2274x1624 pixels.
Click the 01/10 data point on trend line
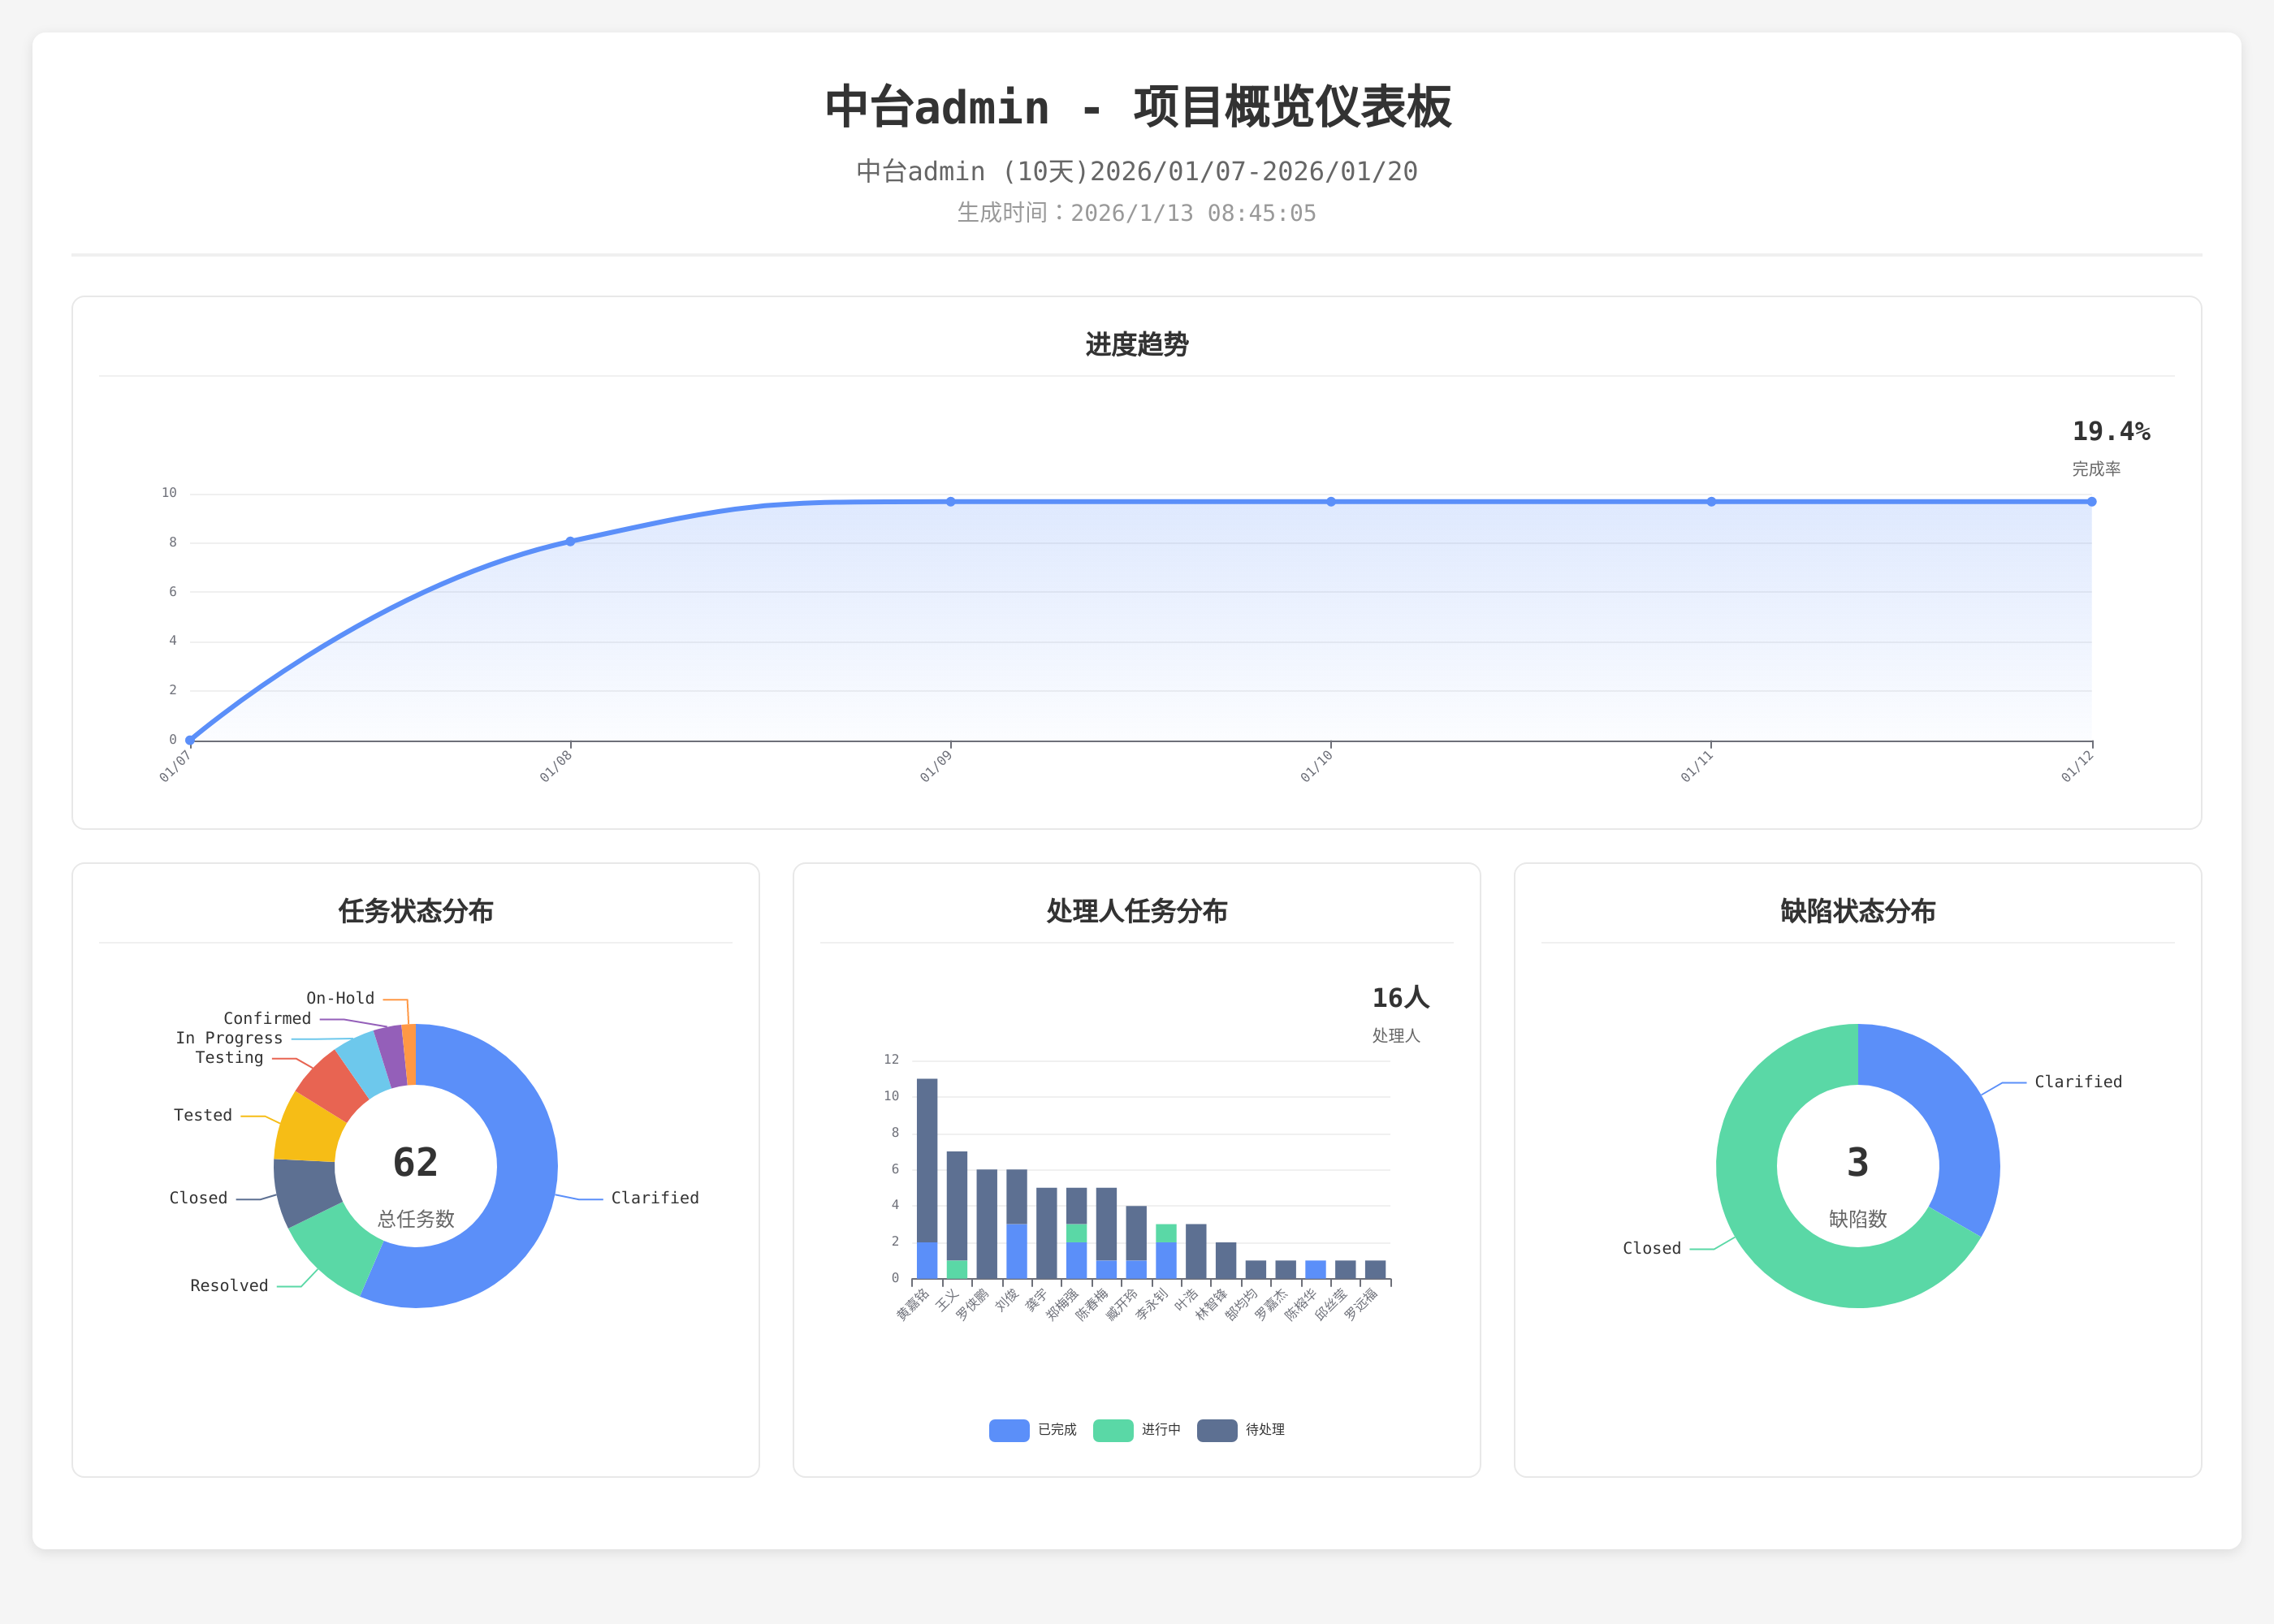(x=1331, y=502)
